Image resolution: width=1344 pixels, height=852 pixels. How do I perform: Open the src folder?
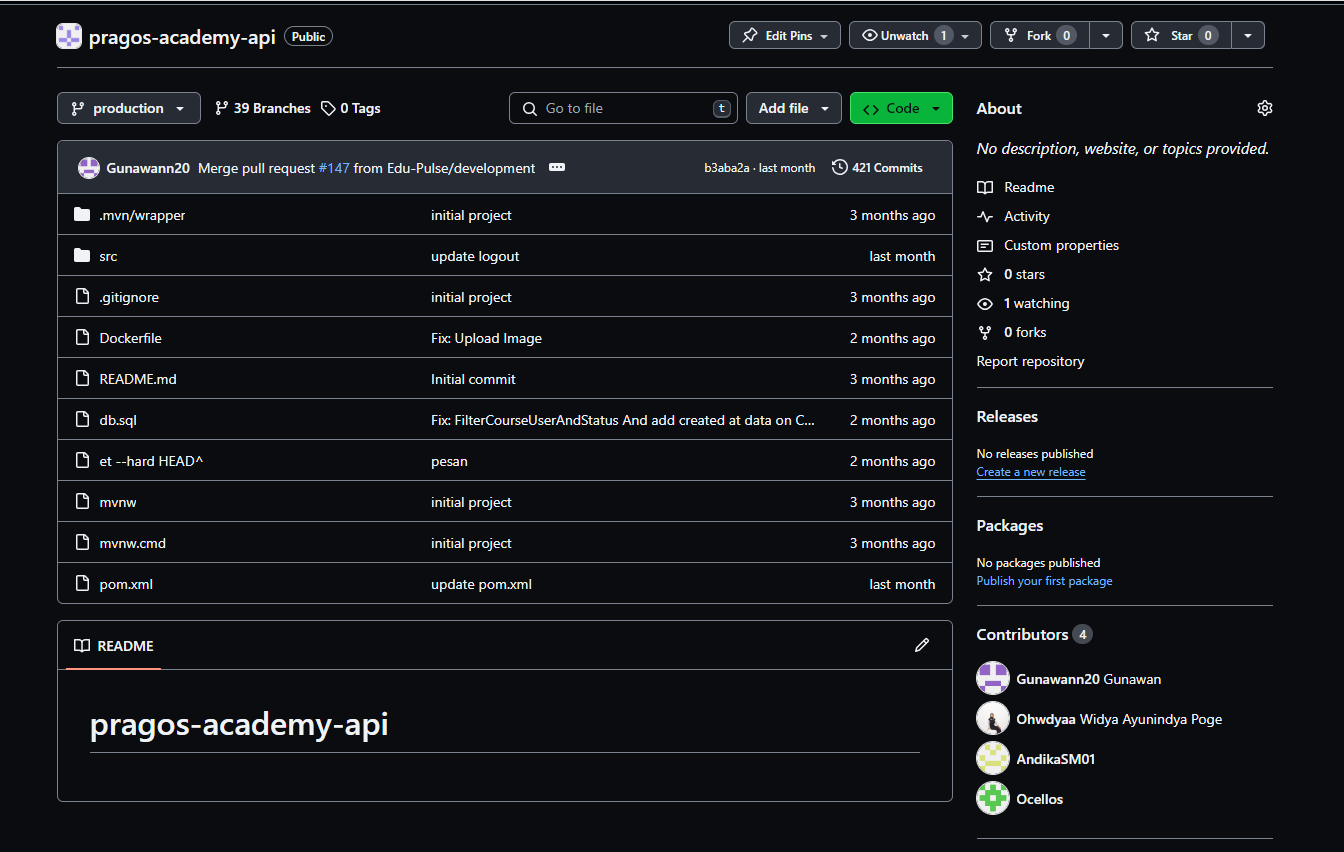pyautogui.click(x=108, y=256)
